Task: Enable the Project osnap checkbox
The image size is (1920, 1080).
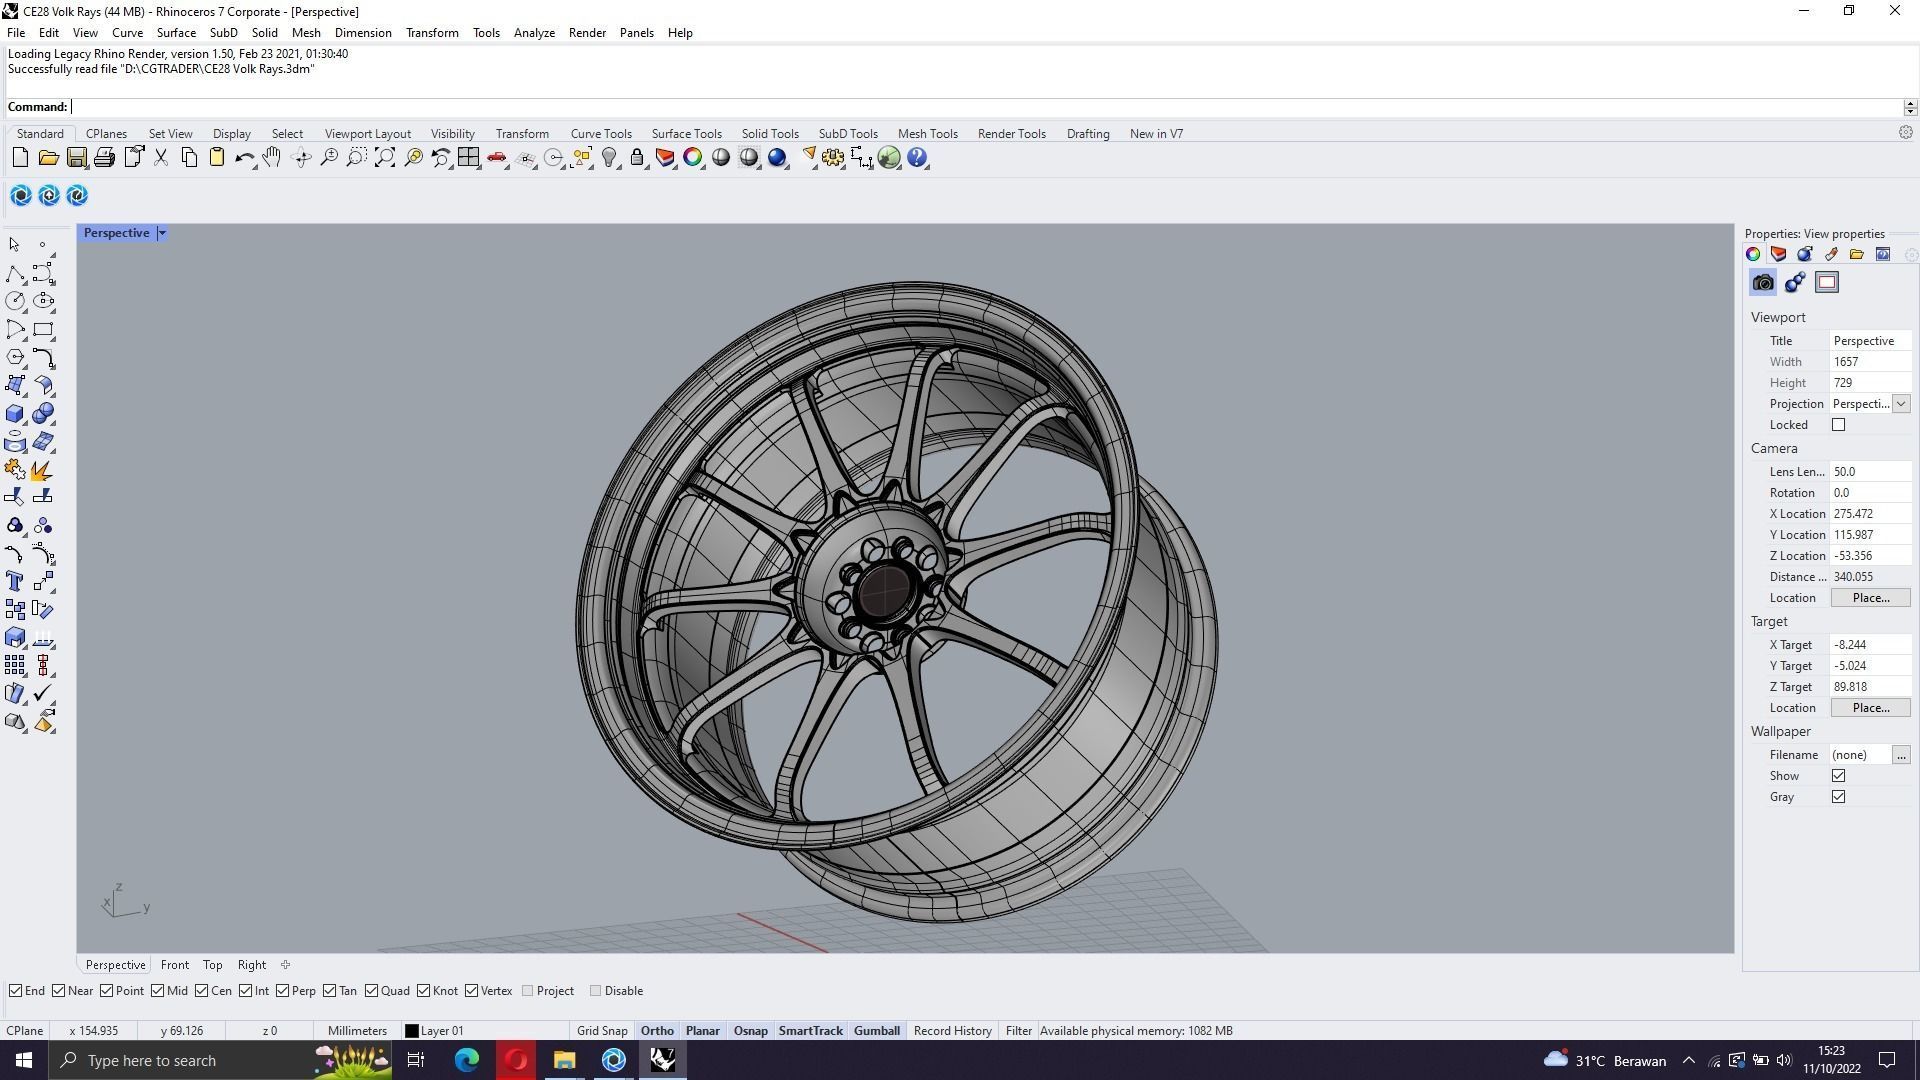Action: coord(527,991)
